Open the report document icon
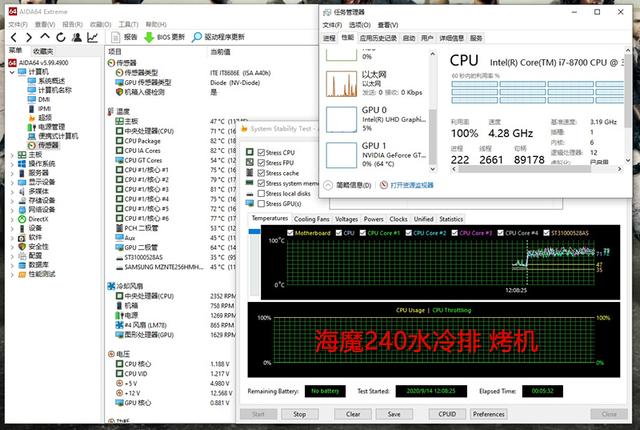Image resolution: width=640 pixels, height=430 pixels. click(116, 38)
